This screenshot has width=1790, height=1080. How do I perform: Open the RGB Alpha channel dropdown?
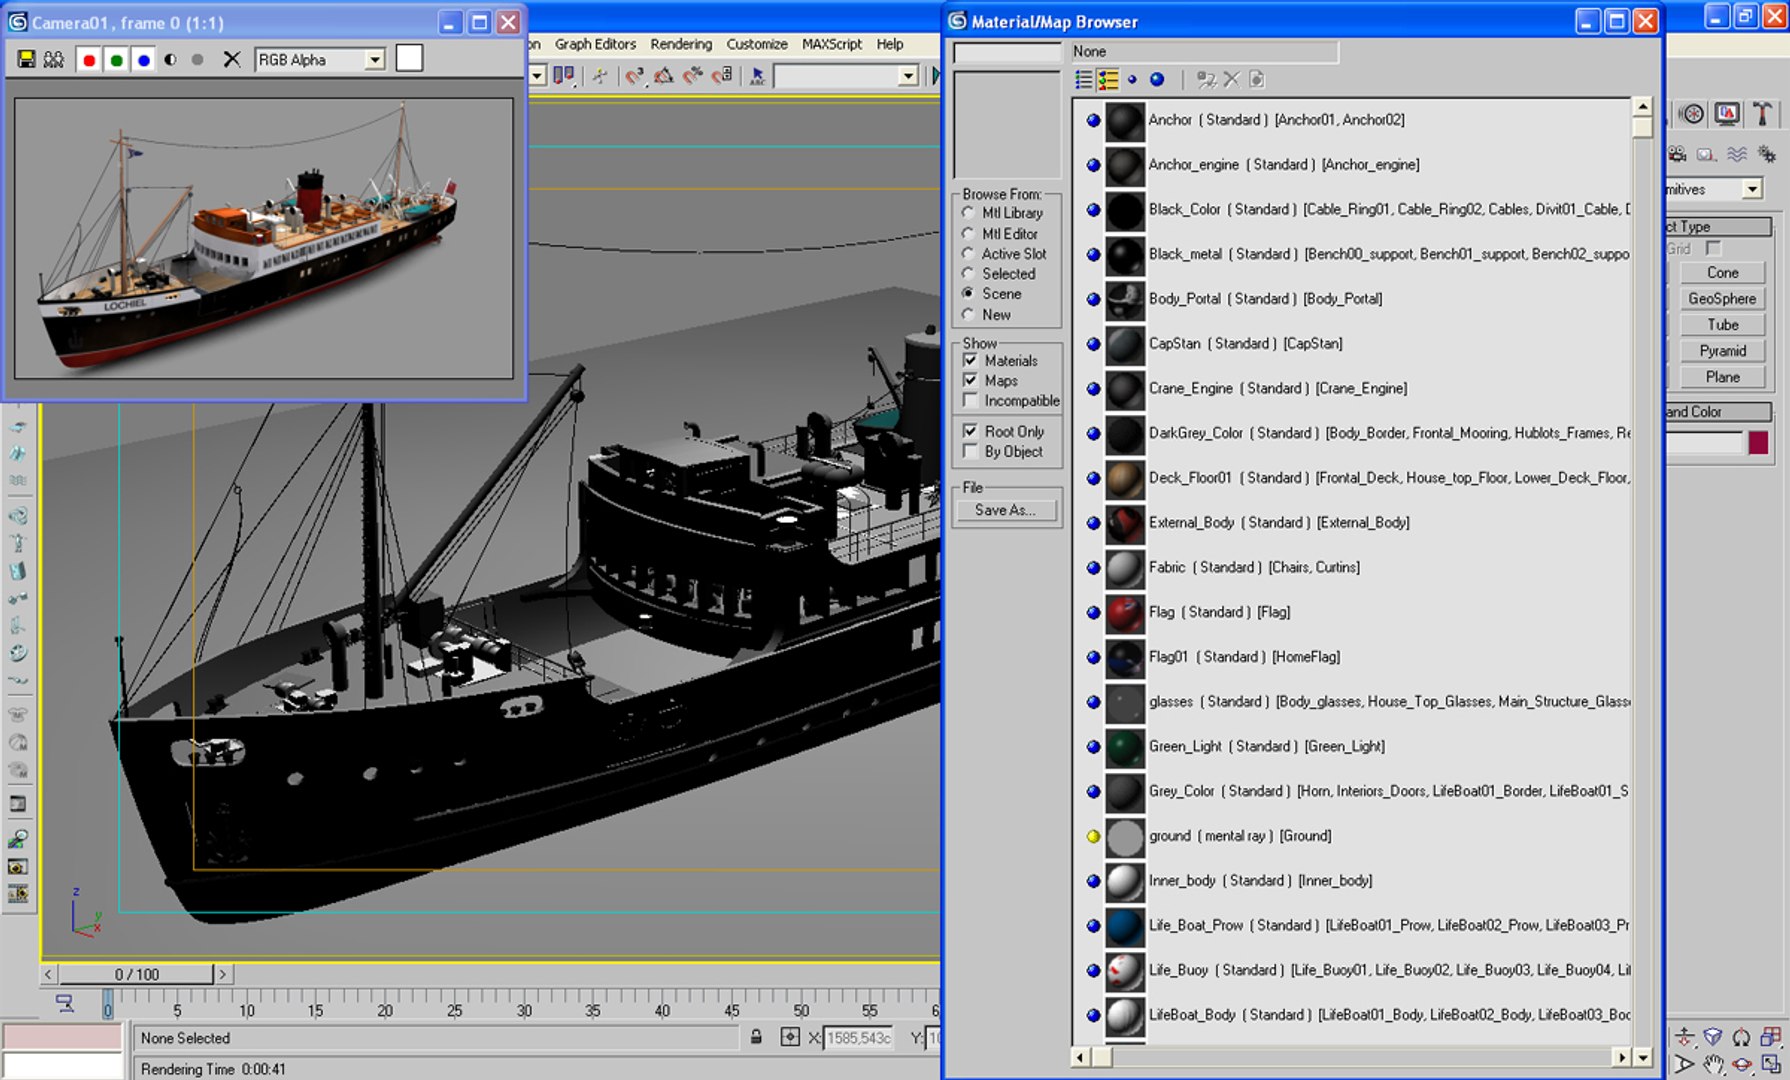coord(374,60)
